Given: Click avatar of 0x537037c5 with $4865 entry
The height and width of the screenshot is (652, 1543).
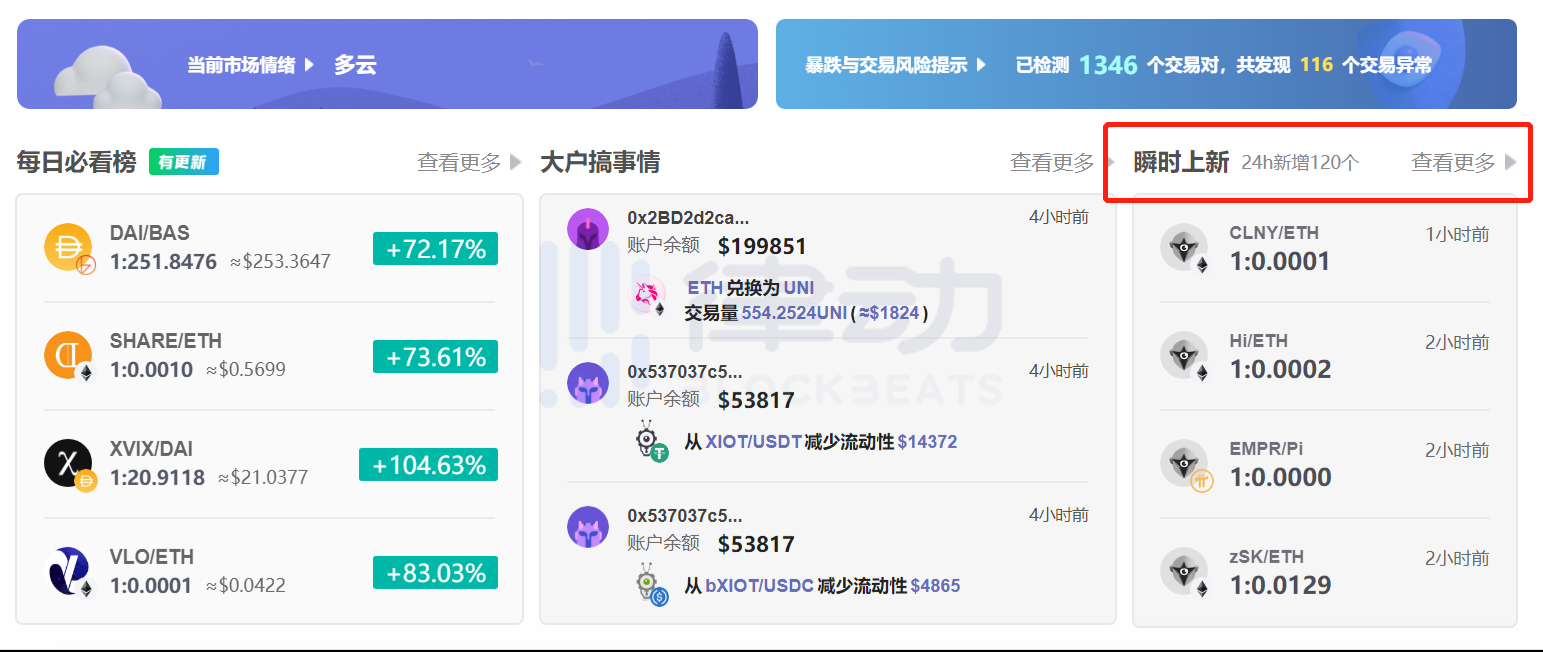Looking at the screenshot, I should point(588,527).
